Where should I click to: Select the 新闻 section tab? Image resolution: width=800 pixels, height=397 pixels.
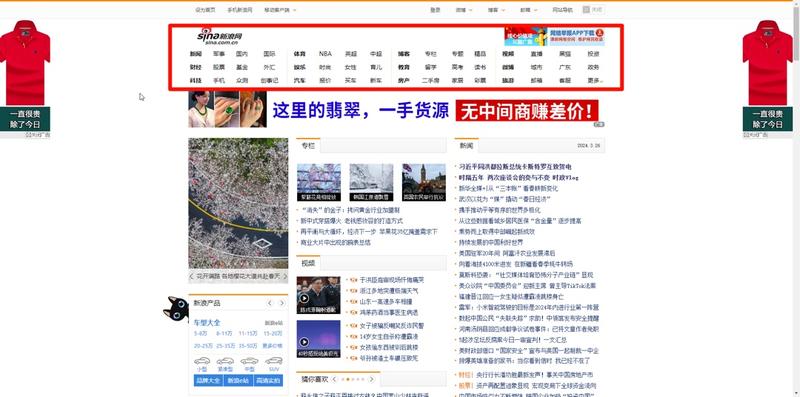click(x=466, y=146)
